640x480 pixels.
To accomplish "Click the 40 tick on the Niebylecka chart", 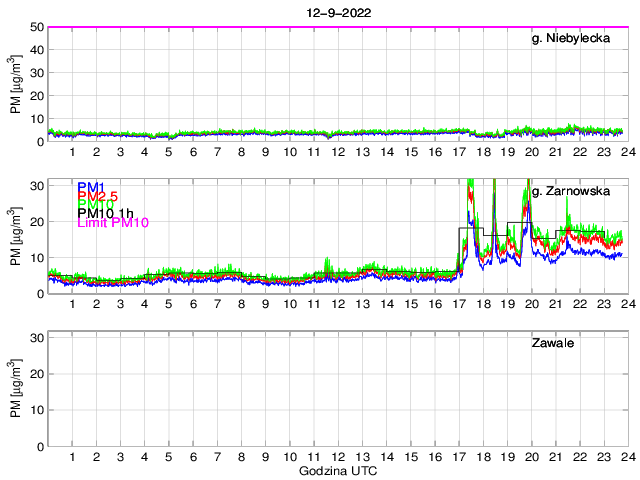I will 35,50.
